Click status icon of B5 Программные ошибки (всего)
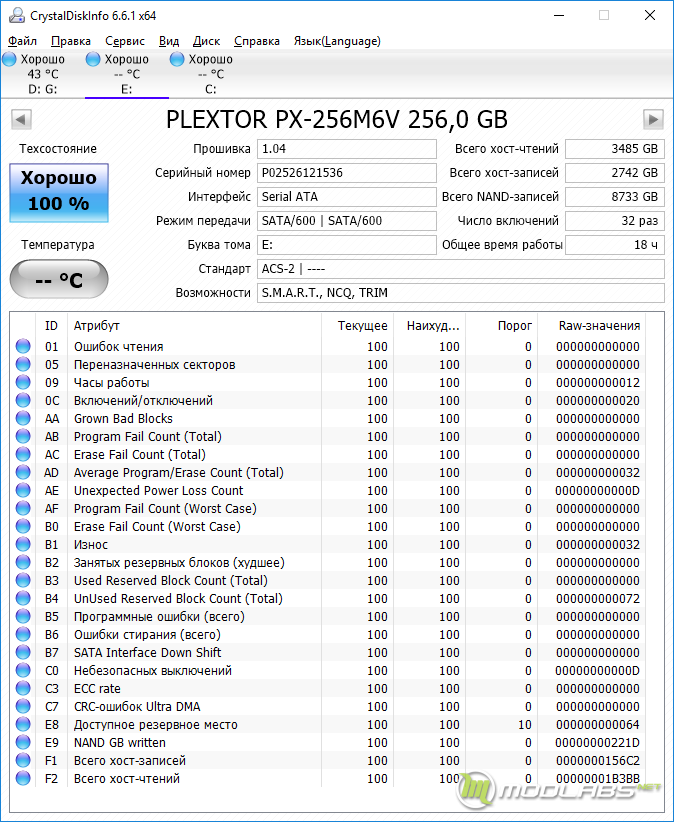The image size is (674, 822). point(23,616)
